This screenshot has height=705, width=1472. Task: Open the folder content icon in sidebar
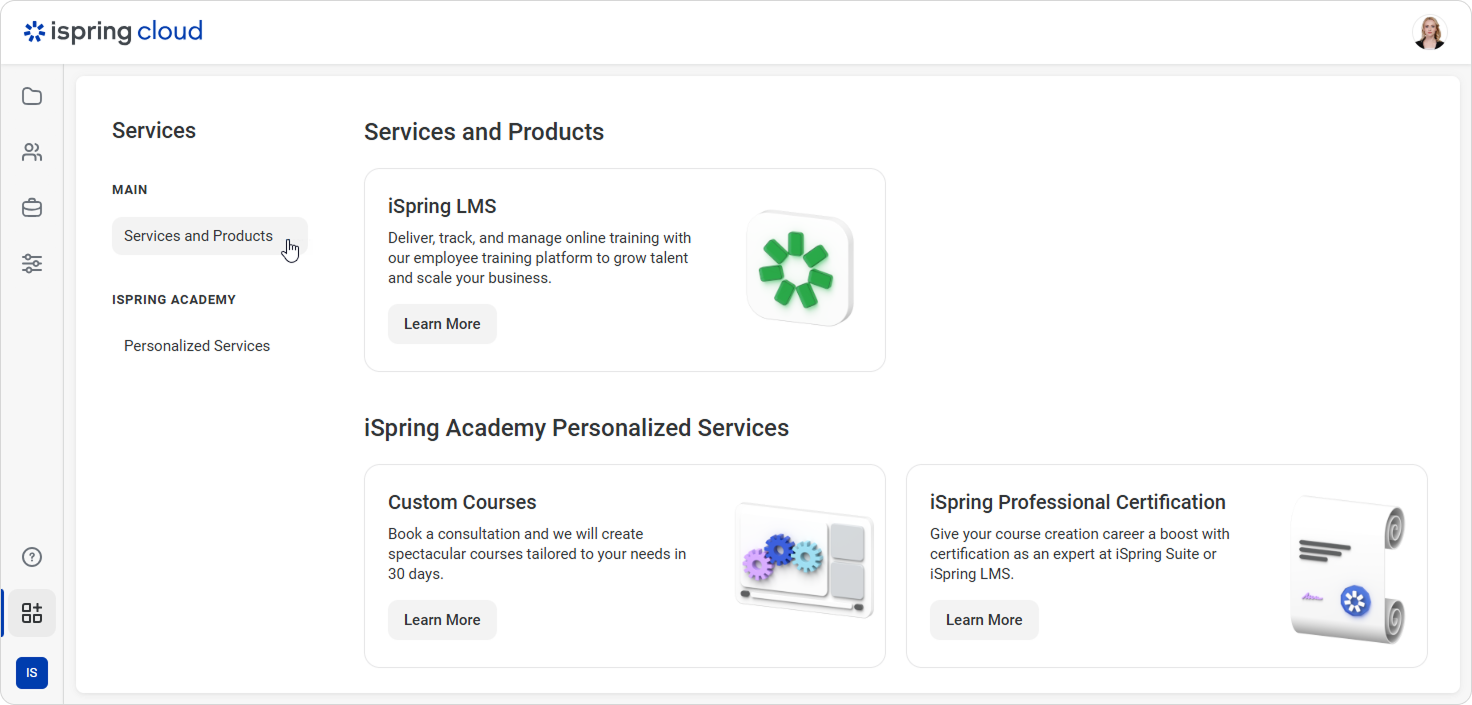pyautogui.click(x=32, y=97)
